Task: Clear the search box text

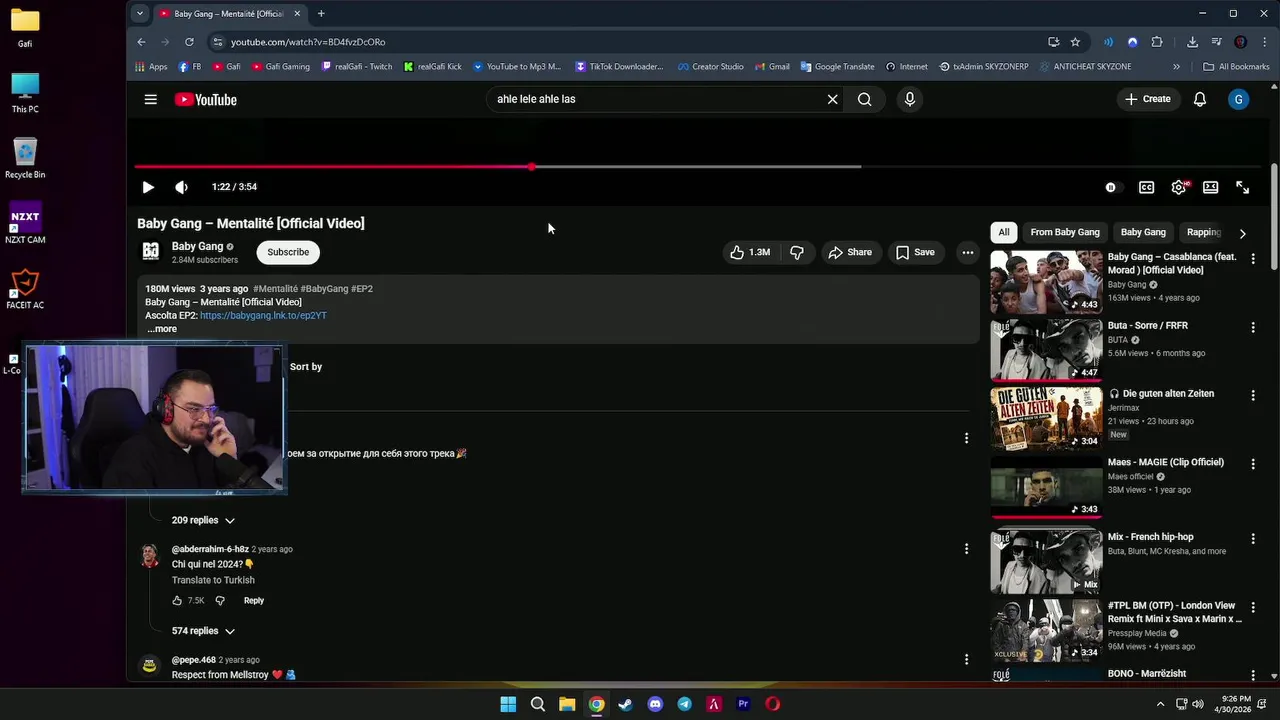Action: tap(832, 99)
